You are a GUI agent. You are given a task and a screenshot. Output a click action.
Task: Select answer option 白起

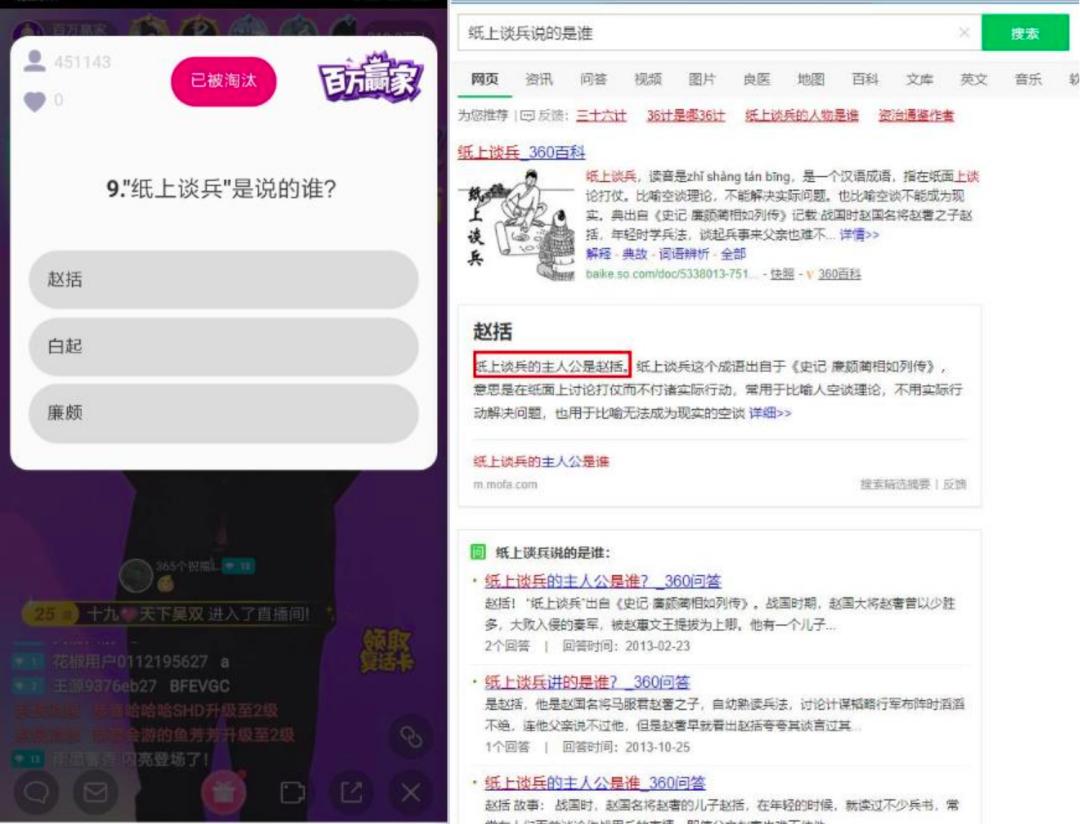[224, 347]
